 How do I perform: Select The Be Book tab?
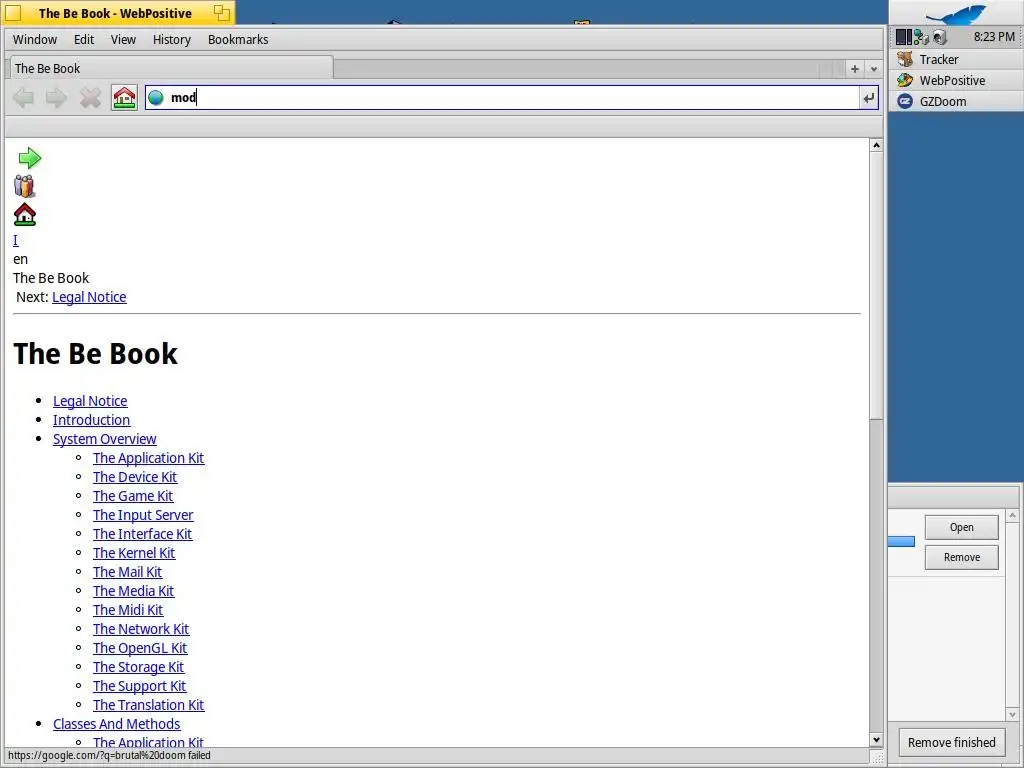pyautogui.click(x=171, y=69)
